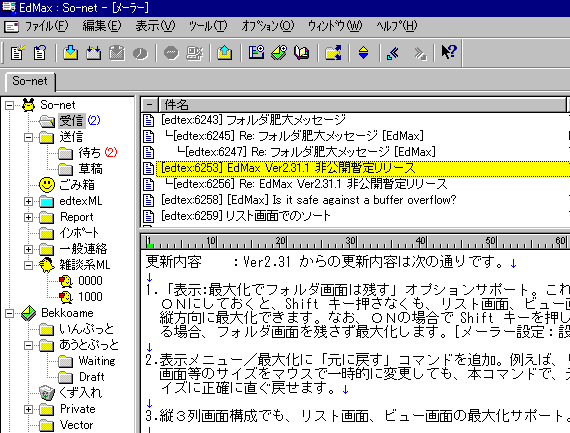The height and width of the screenshot is (433, 570).
Task: Click the 件名 column header
Action: (362, 105)
